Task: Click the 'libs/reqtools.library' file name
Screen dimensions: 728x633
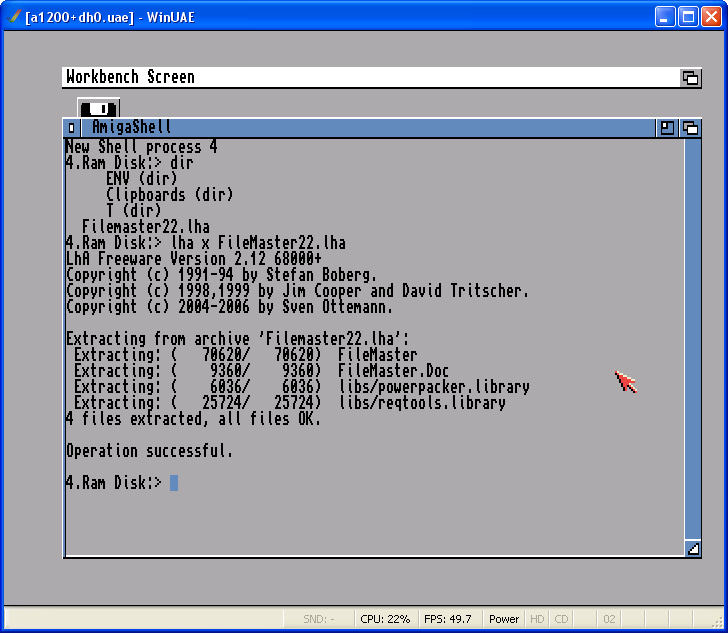Action: click(x=422, y=403)
